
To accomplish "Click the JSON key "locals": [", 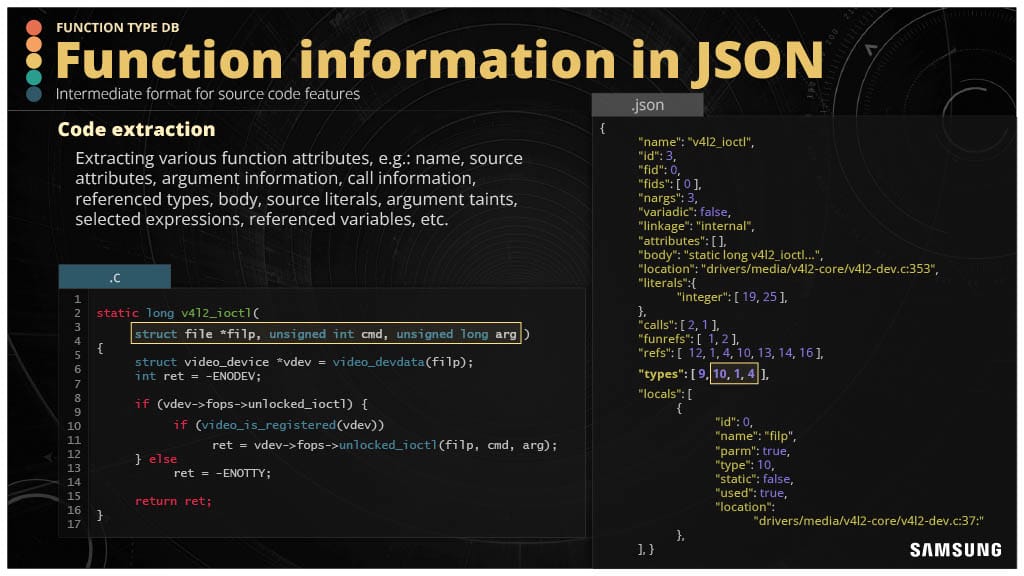I will coord(665,394).
